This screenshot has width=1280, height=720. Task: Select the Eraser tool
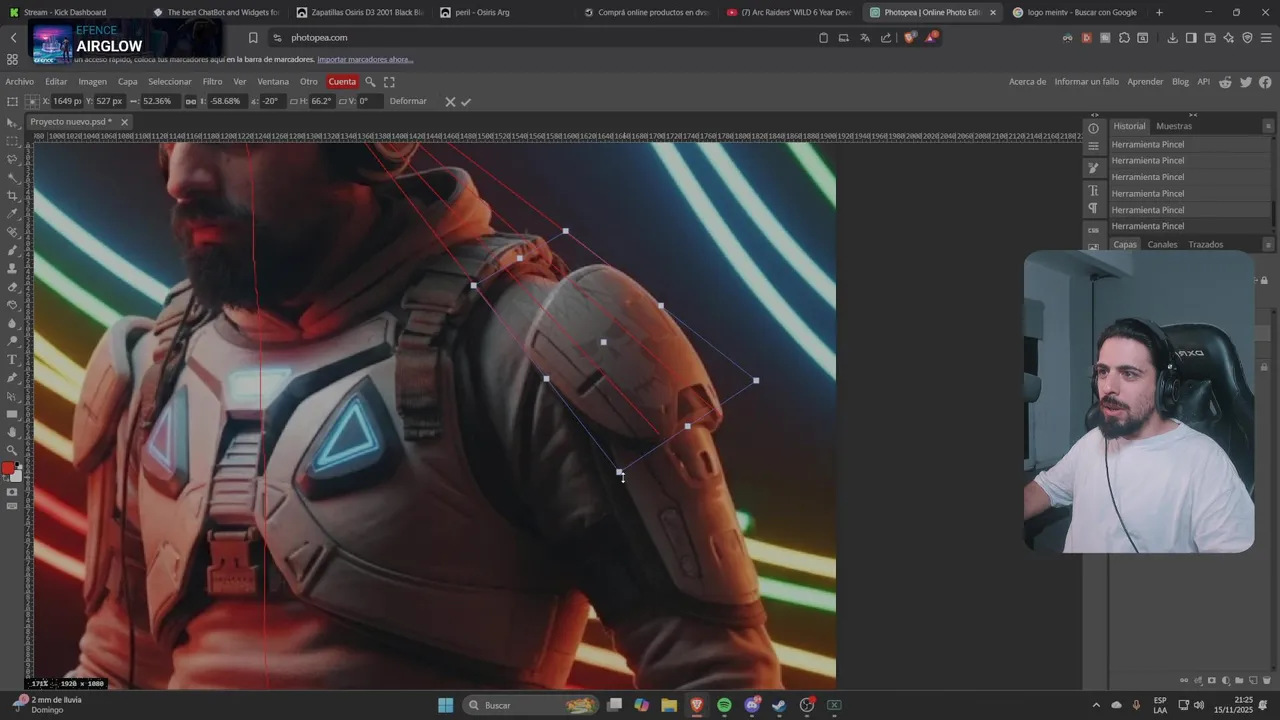(x=12, y=287)
